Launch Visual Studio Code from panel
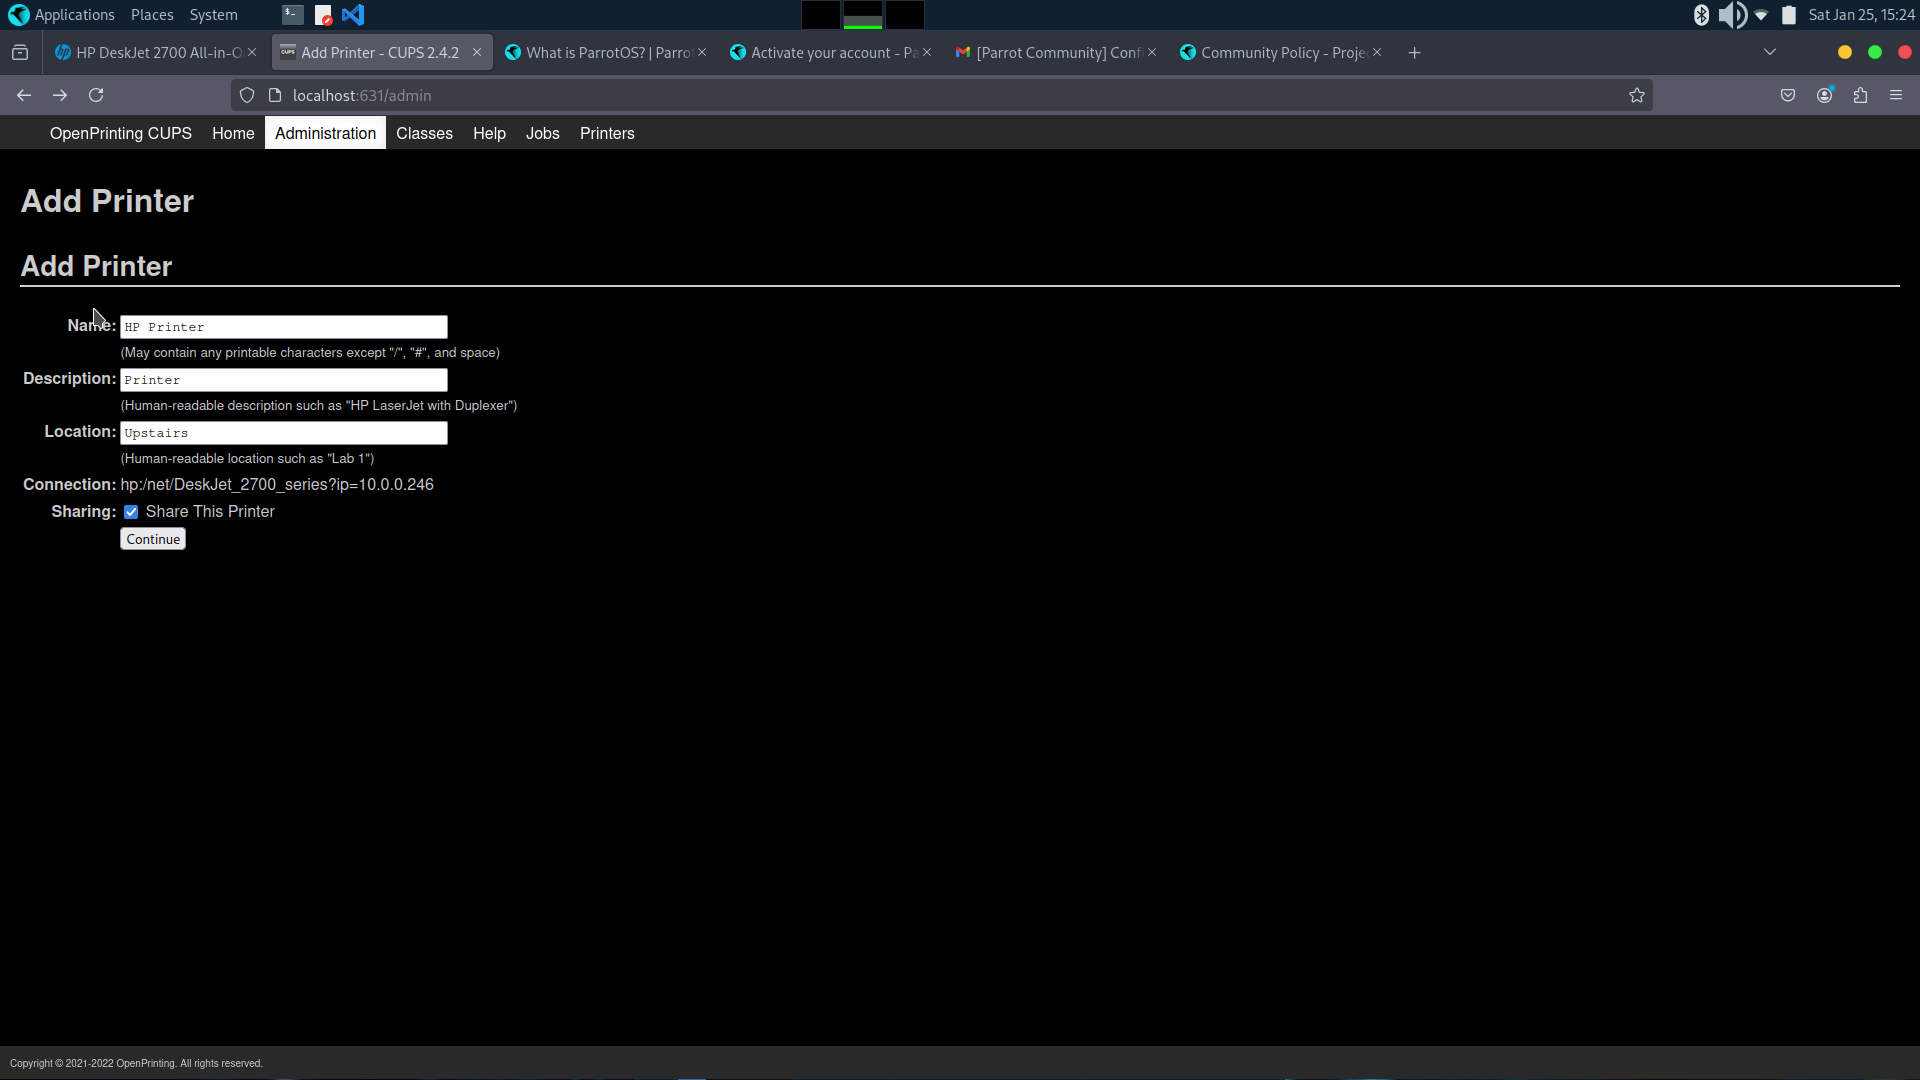 click(353, 15)
